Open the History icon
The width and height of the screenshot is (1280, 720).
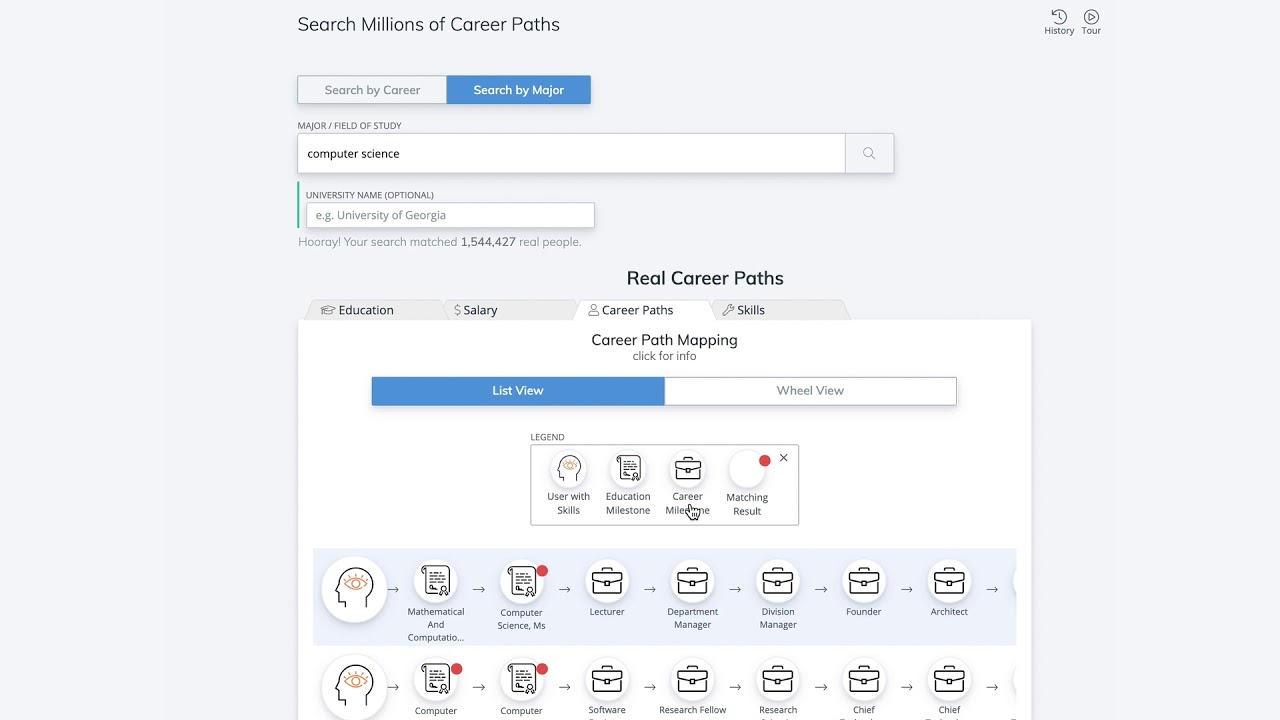[x=1059, y=17]
